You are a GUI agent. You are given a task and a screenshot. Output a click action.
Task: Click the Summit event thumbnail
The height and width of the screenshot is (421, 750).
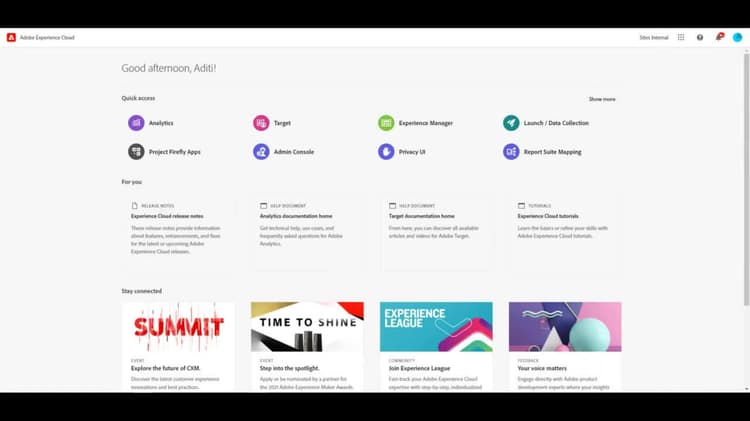(x=178, y=327)
